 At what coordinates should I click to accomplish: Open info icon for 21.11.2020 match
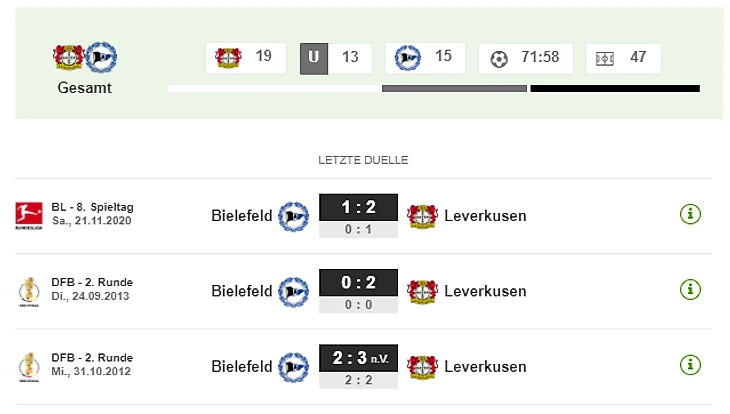click(690, 214)
